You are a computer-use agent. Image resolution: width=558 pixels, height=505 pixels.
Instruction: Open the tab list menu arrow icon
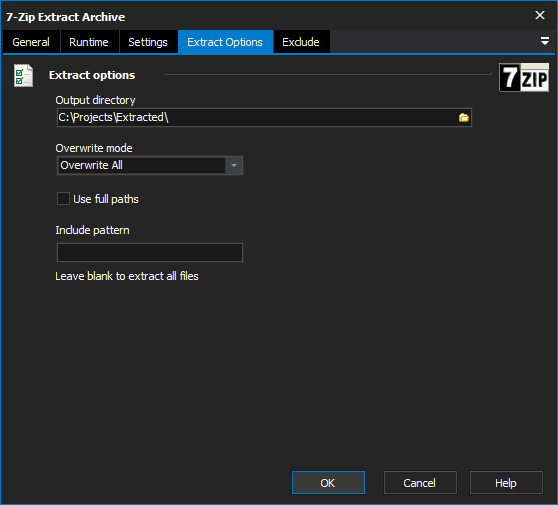[544, 41]
